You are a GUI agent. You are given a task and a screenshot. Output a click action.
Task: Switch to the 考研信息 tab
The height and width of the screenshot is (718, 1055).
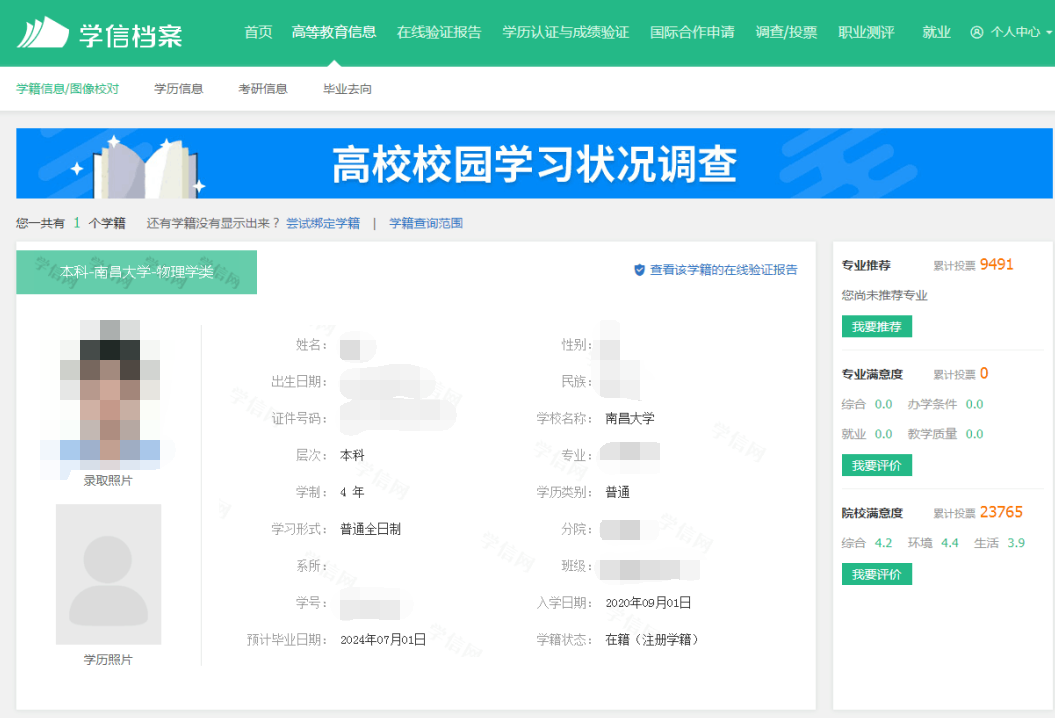coord(263,89)
